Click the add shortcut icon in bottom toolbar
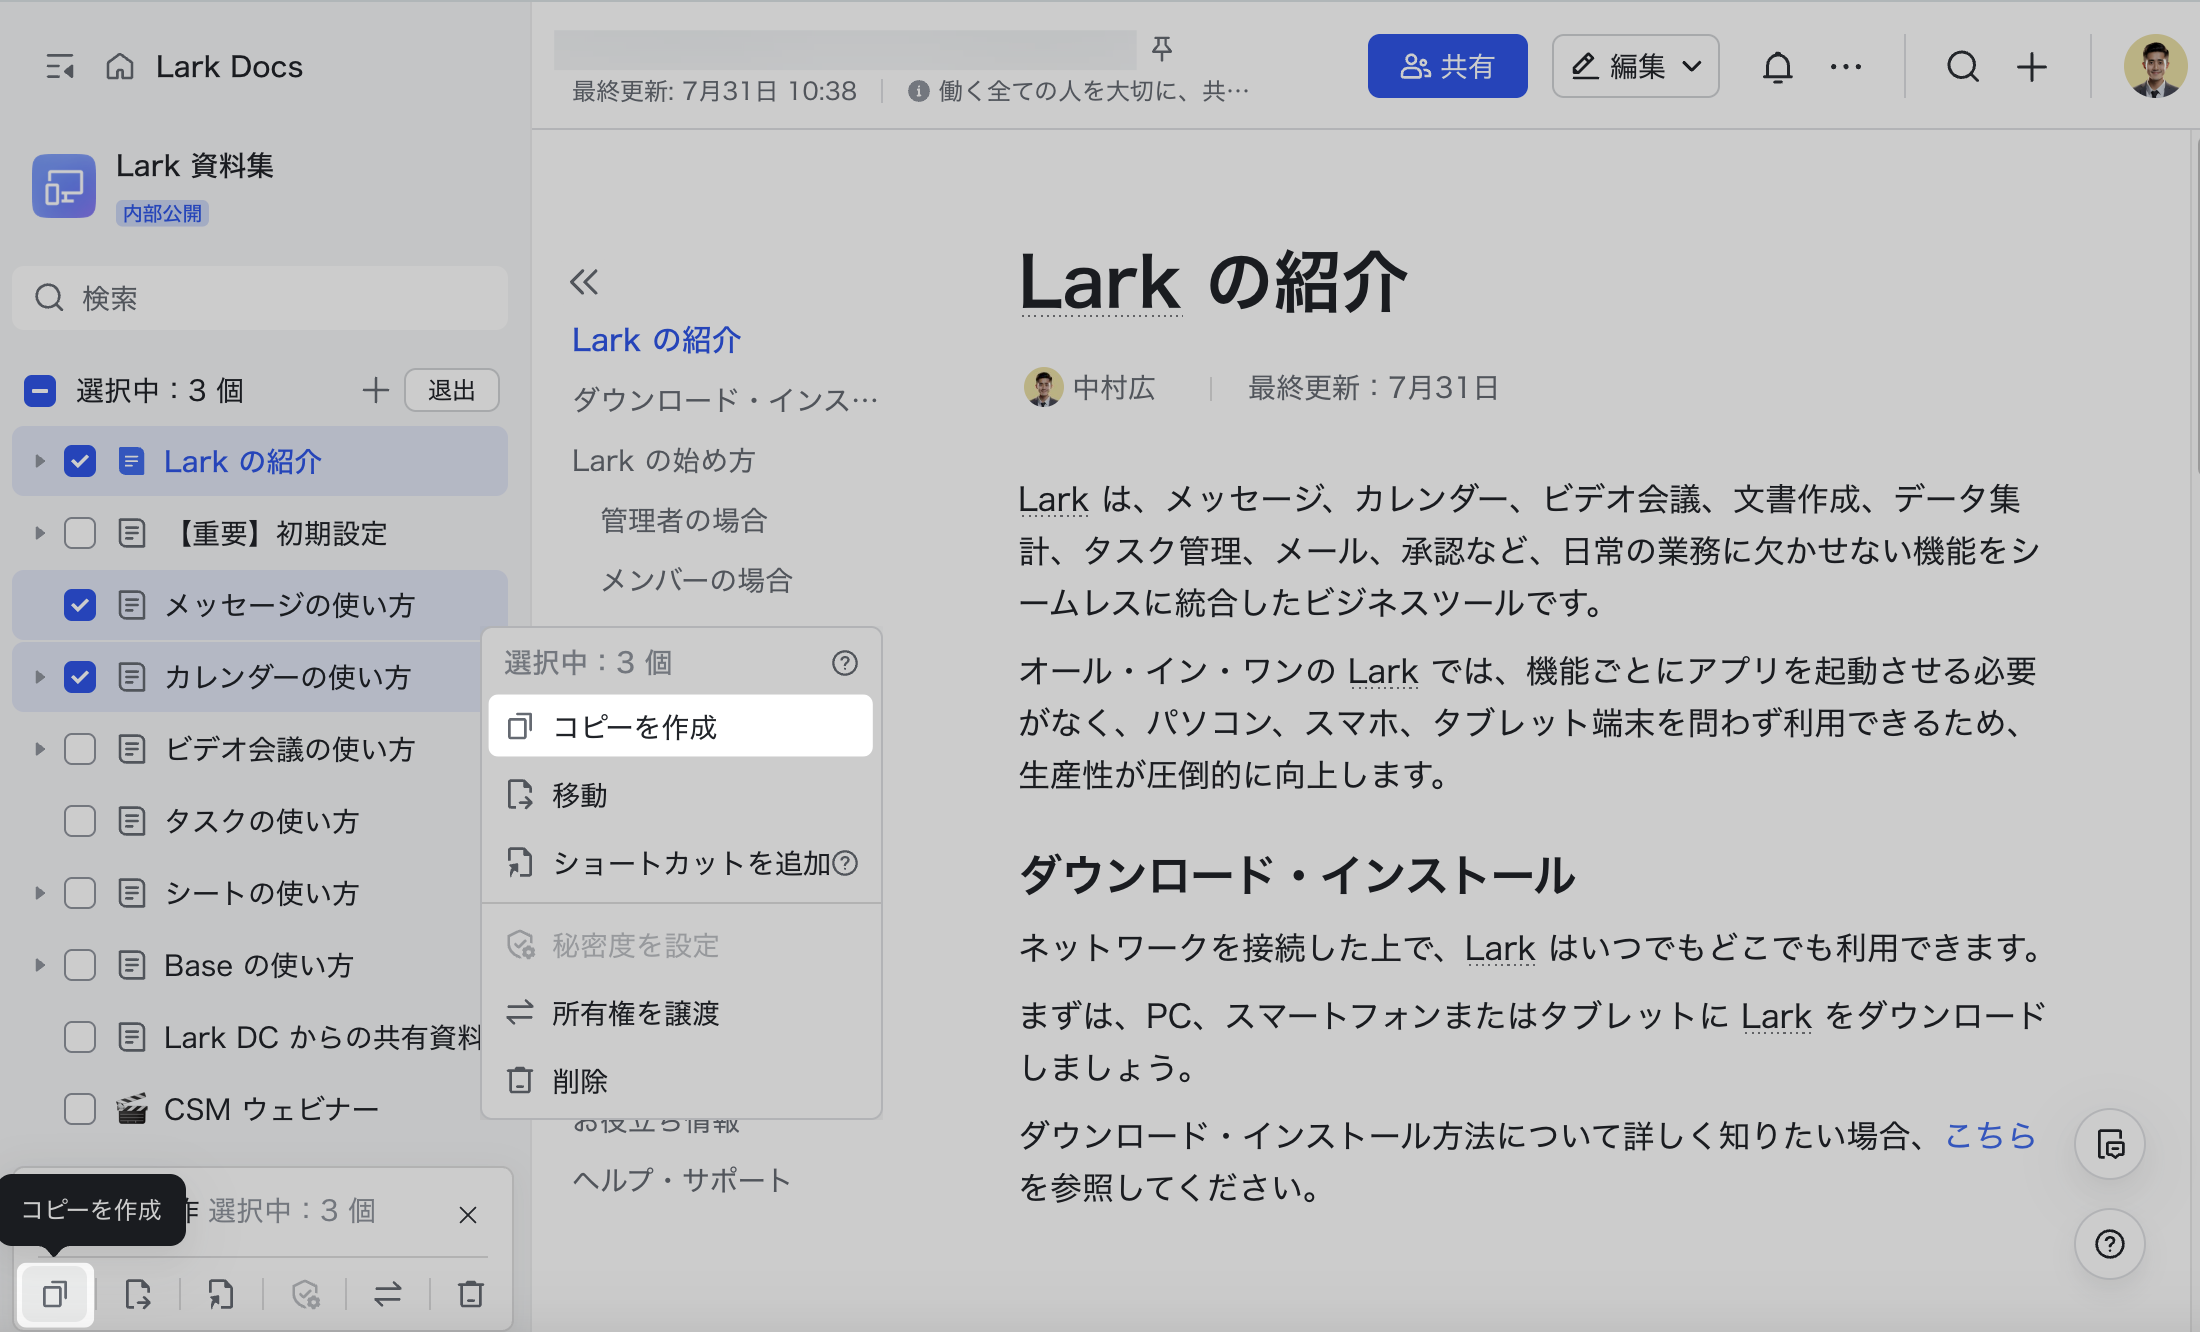This screenshot has width=2200, height=1332. point(220,1294)
